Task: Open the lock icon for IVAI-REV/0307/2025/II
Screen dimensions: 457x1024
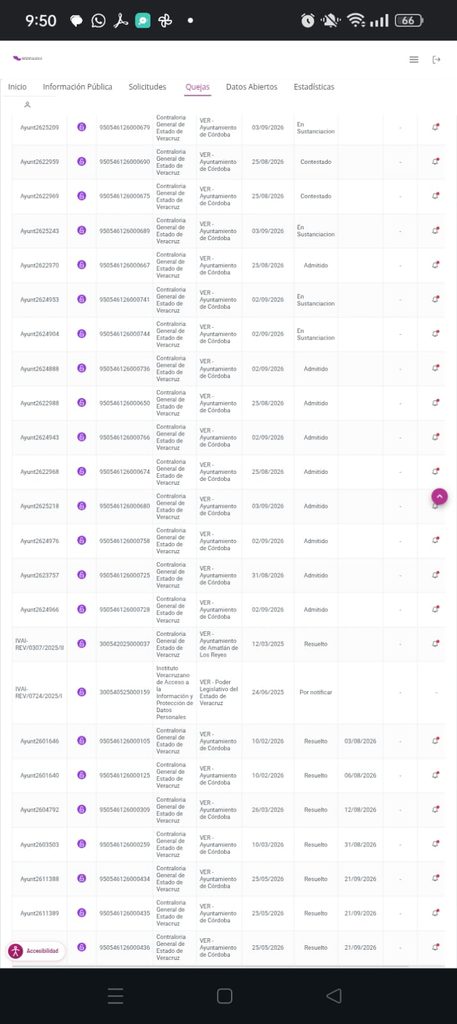Action: [x=82, y=644]
